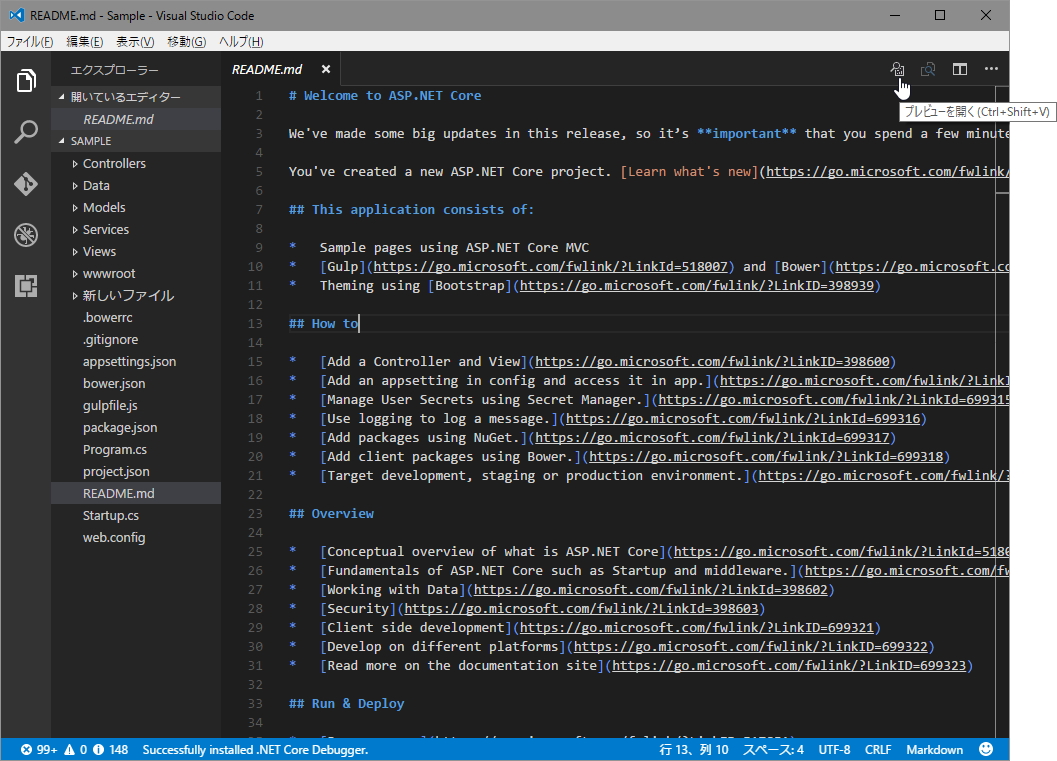Open Startup.cs in explorer
Screen dimensions: 1057x761
tap(136, 516)
